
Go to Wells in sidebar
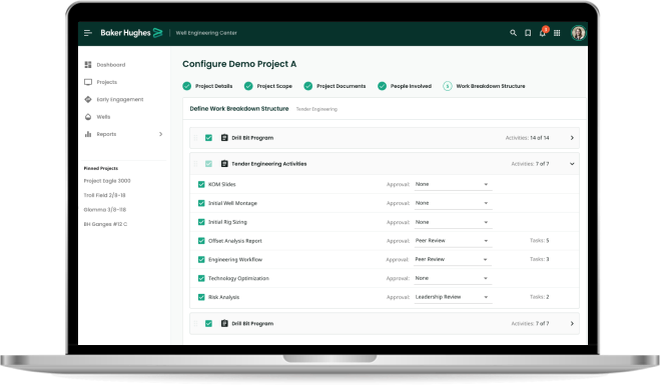point(103,117)
